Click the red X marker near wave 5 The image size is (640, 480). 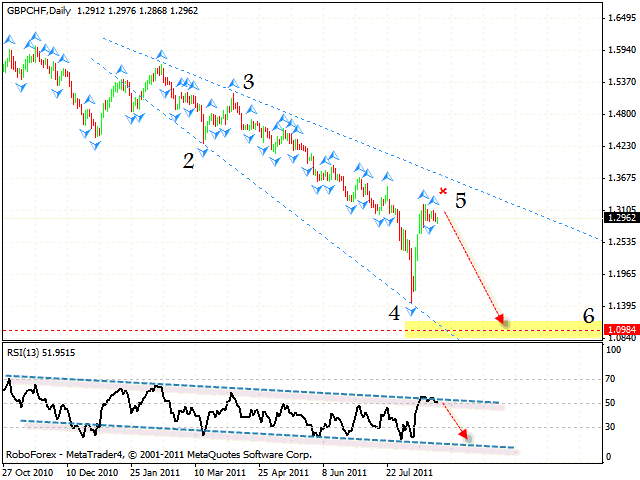(x=443, y=191)
